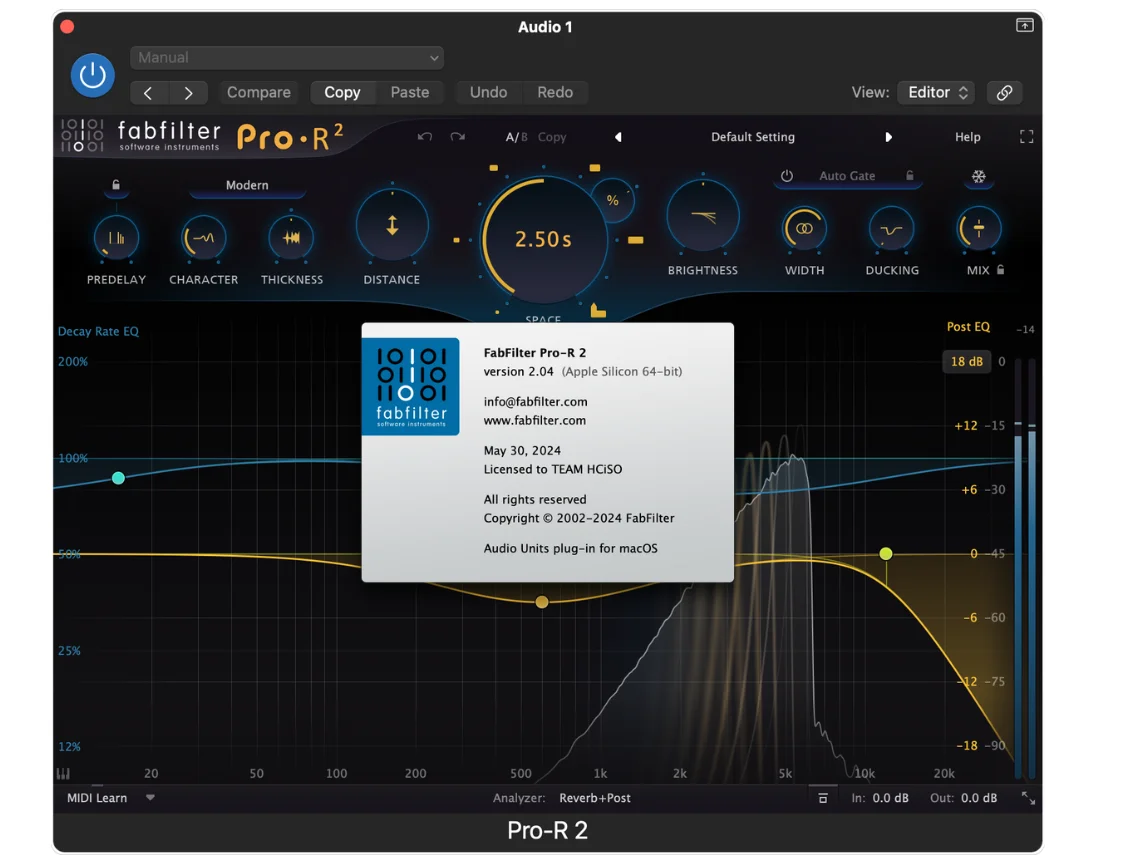Open the View Editor dropdown
The height and width of the screenshot is (855, 1140).
pyautogui.click(x=936, y=93)
